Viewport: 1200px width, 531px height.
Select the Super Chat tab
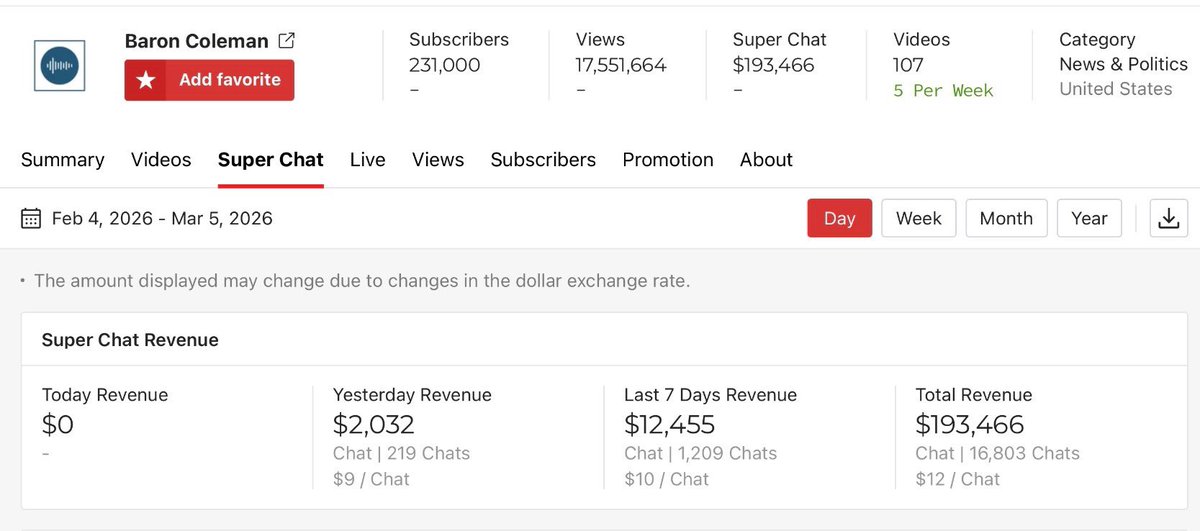(x=271, y=160)
